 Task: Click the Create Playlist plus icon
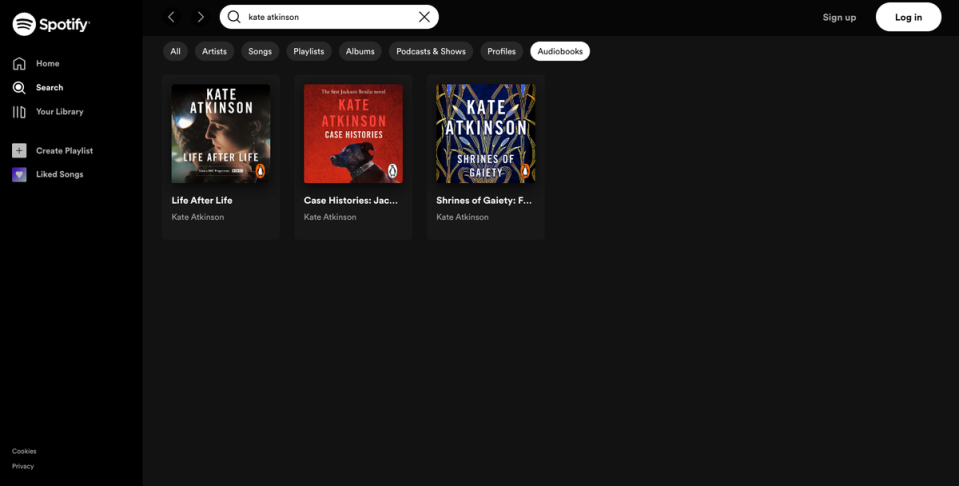tap(19, 151)
